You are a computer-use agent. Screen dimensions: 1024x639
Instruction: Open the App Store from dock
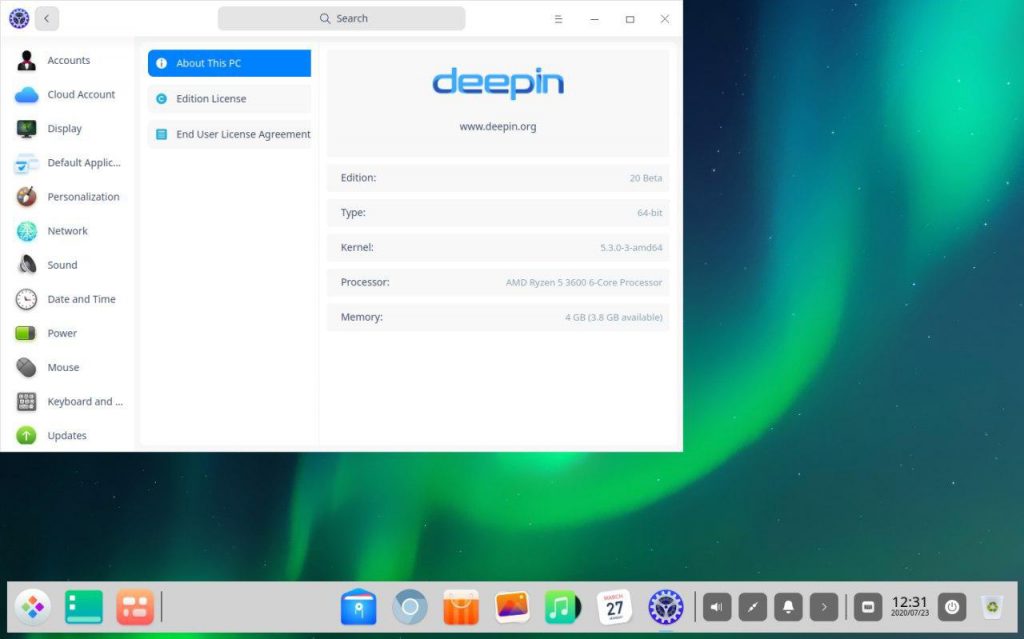click(x=461, y=607)
